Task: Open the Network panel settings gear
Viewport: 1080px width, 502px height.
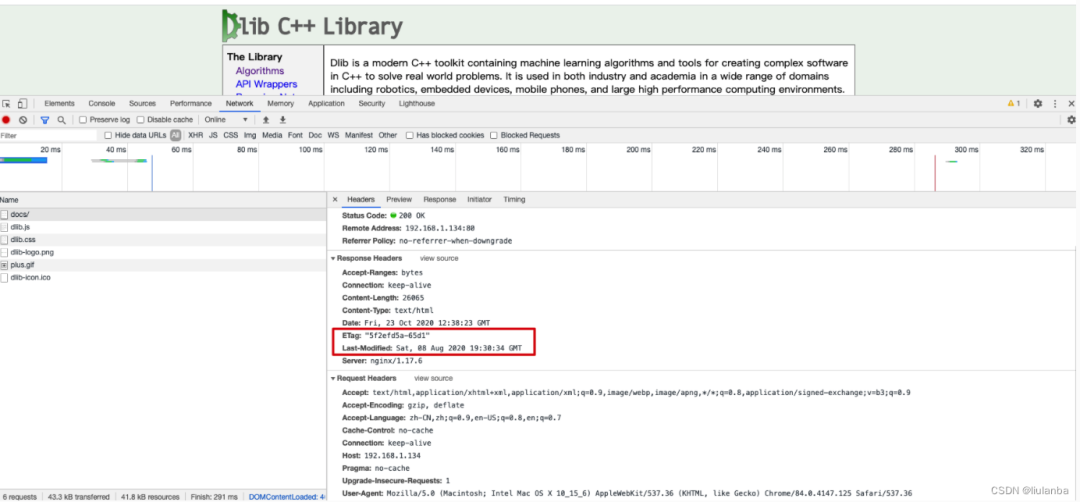Action: (x=1071, y=120)
